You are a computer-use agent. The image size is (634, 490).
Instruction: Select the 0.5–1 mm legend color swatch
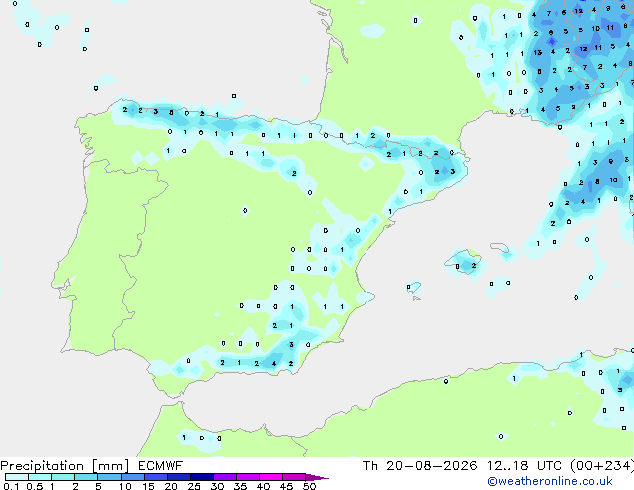tap(40, 477)
